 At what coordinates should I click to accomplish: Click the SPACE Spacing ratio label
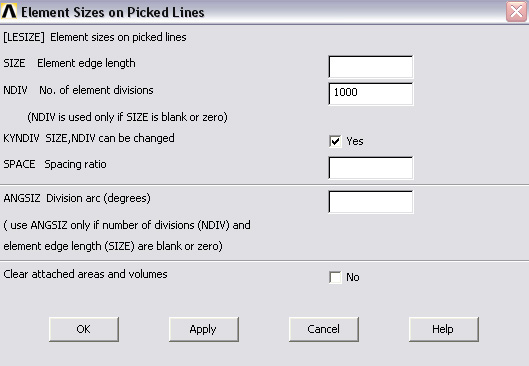click(x=55, y=164)
